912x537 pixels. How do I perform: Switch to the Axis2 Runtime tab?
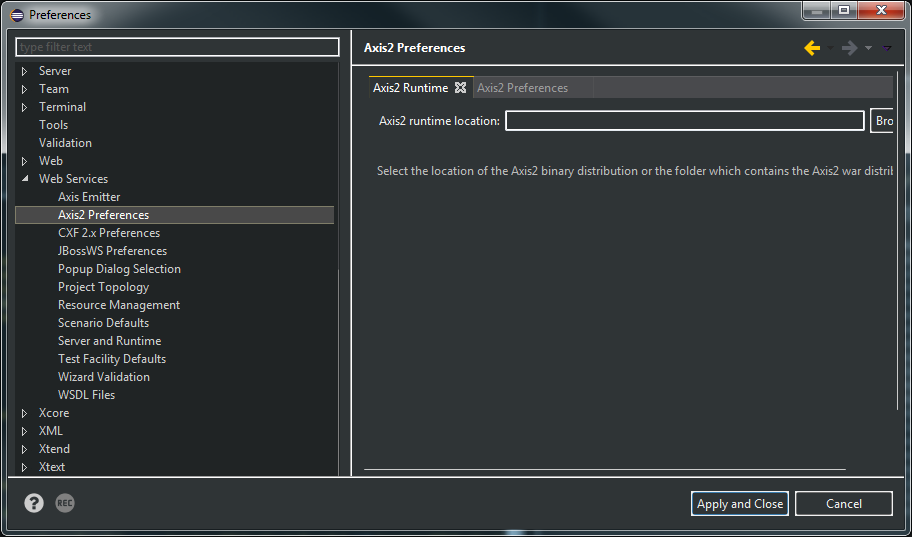411,88
